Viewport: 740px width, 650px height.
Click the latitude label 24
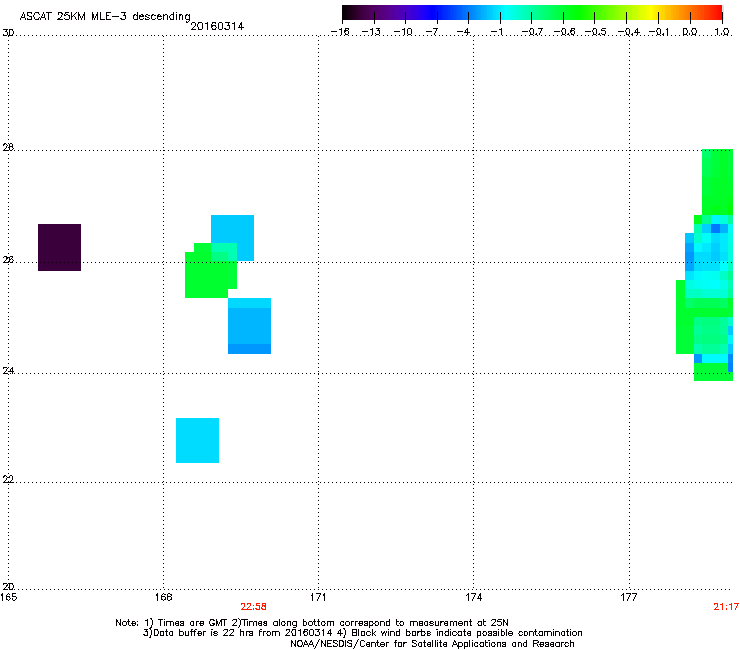click(x=8, y=371)
